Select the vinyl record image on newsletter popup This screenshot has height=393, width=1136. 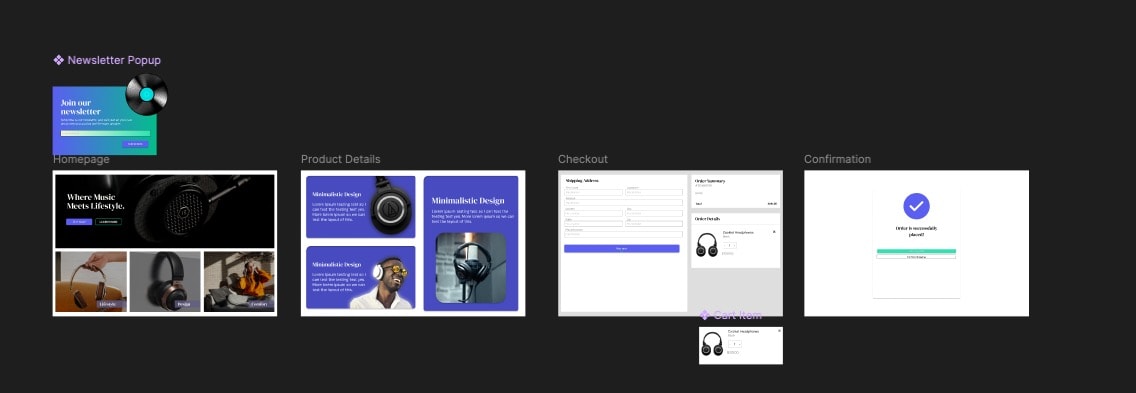point(146,94)
